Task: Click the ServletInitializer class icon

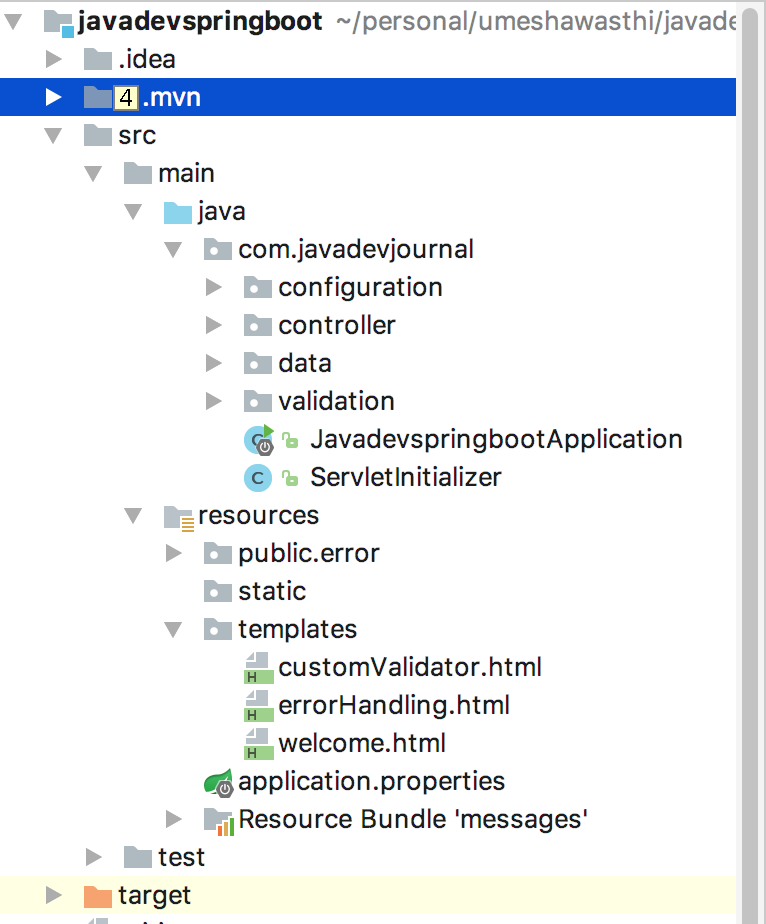Action: (x=258, y=478)
